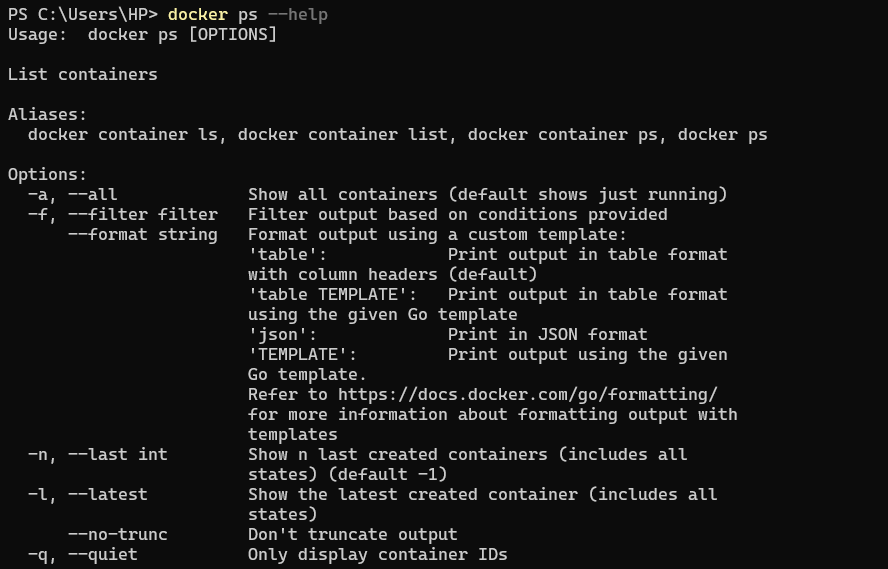Click the "--format string" option text

tap(142, 234)
